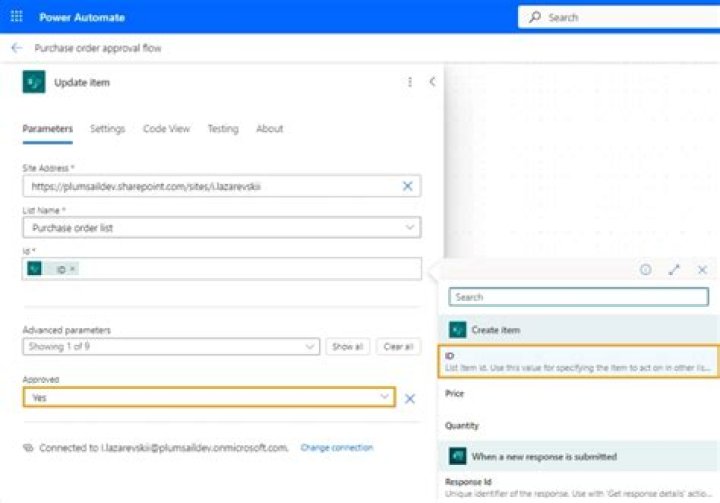Screen dimensions: 720x503
Task: Expand the Advanced parameters dropdown
Action: pos(171,346)
